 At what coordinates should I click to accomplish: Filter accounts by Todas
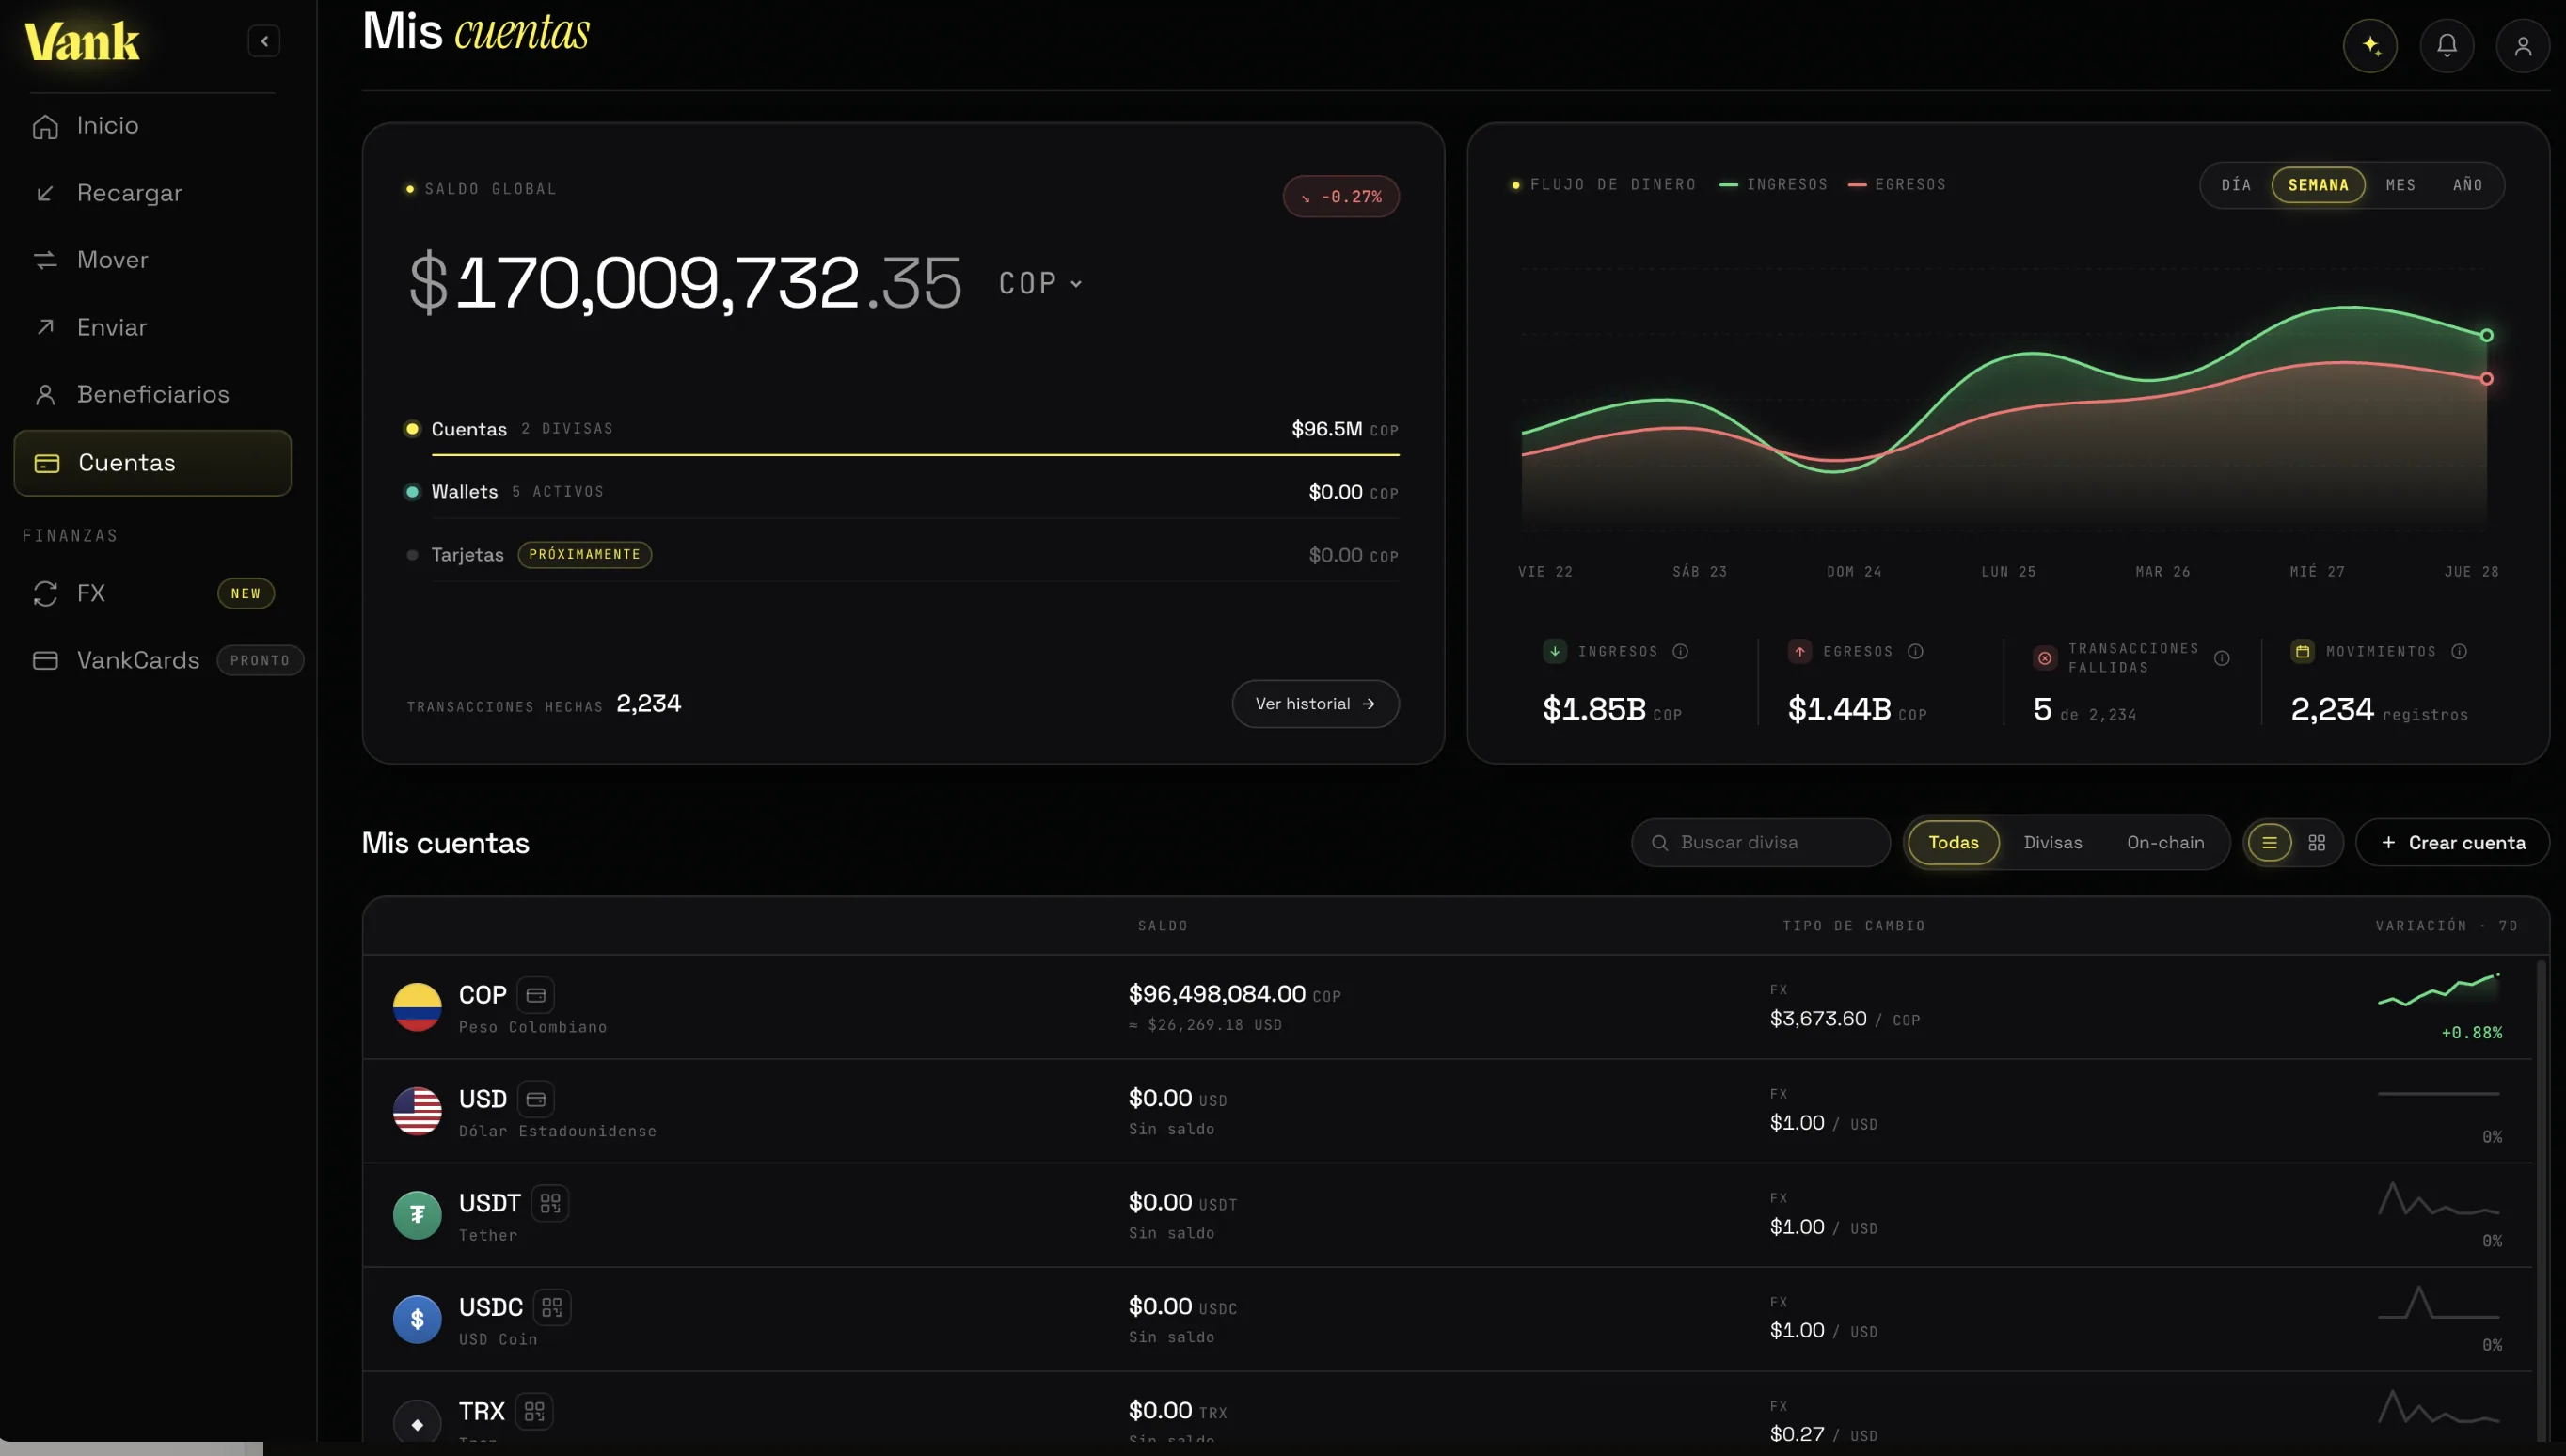tap(1953, 843)
